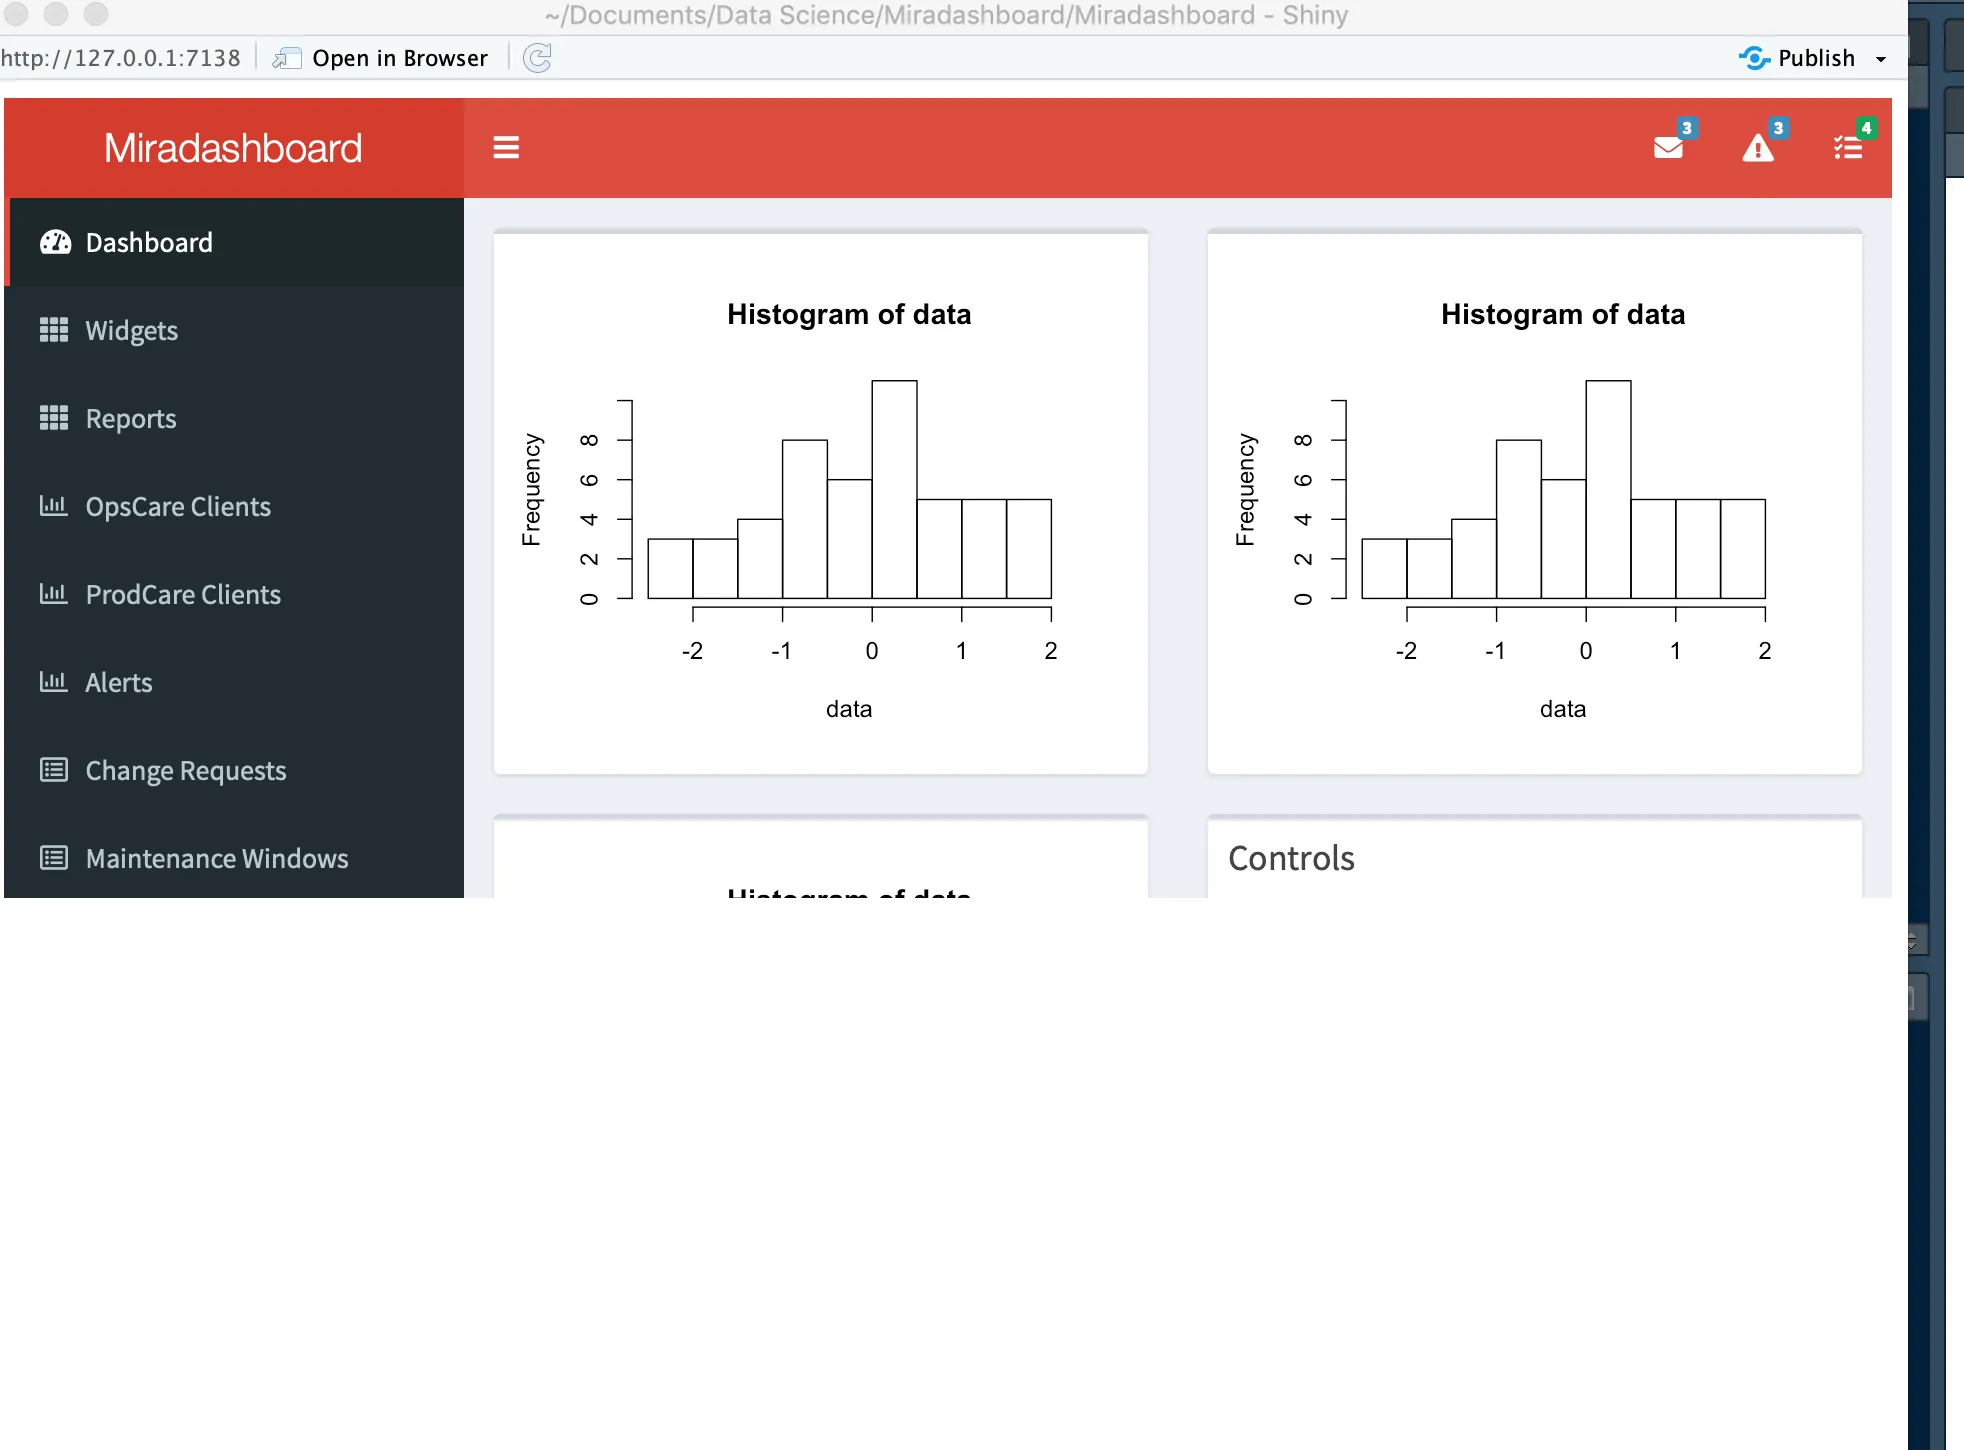Click the refresh icon beside Open in Browser

tap(538, 58)
